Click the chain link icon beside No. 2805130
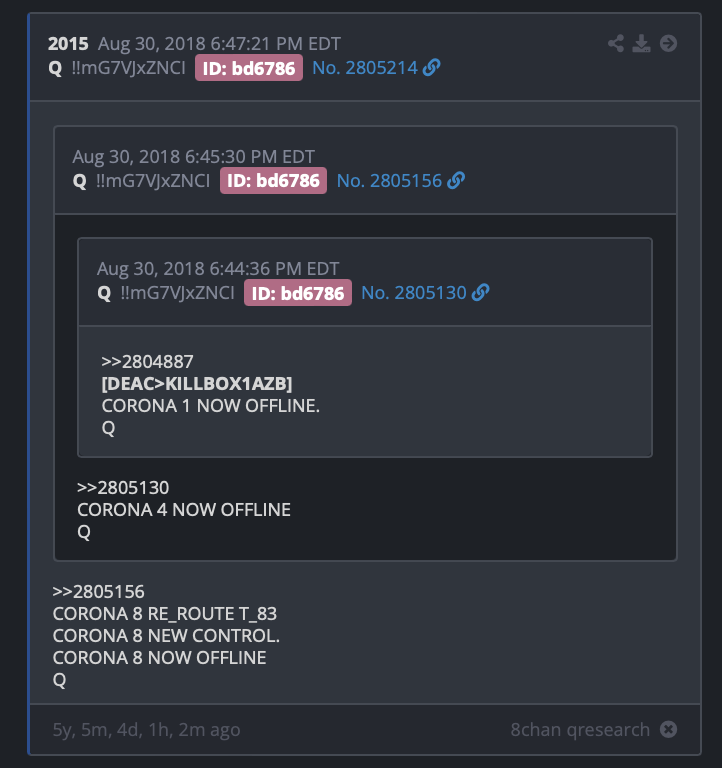 (x=480, y=292)
